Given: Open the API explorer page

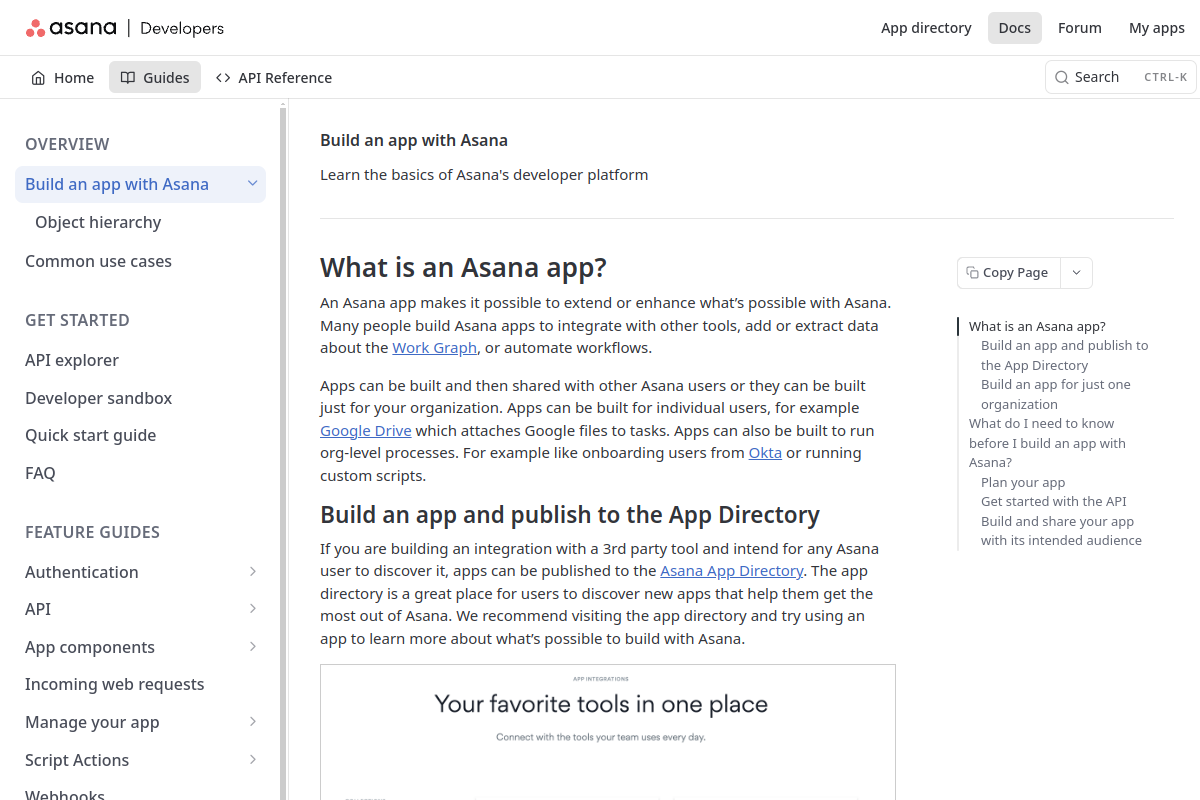Looking at the screenshot, I should click(72, 360).
